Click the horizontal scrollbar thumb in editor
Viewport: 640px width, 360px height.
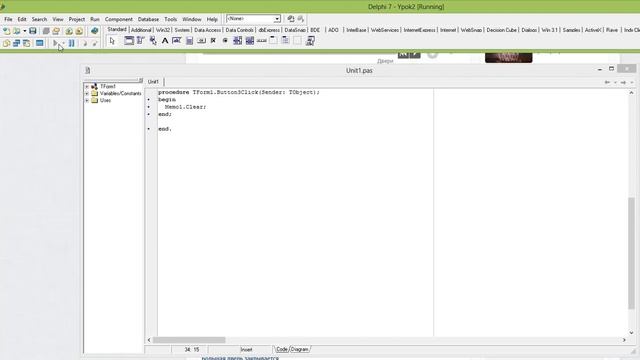coord(189,340)
